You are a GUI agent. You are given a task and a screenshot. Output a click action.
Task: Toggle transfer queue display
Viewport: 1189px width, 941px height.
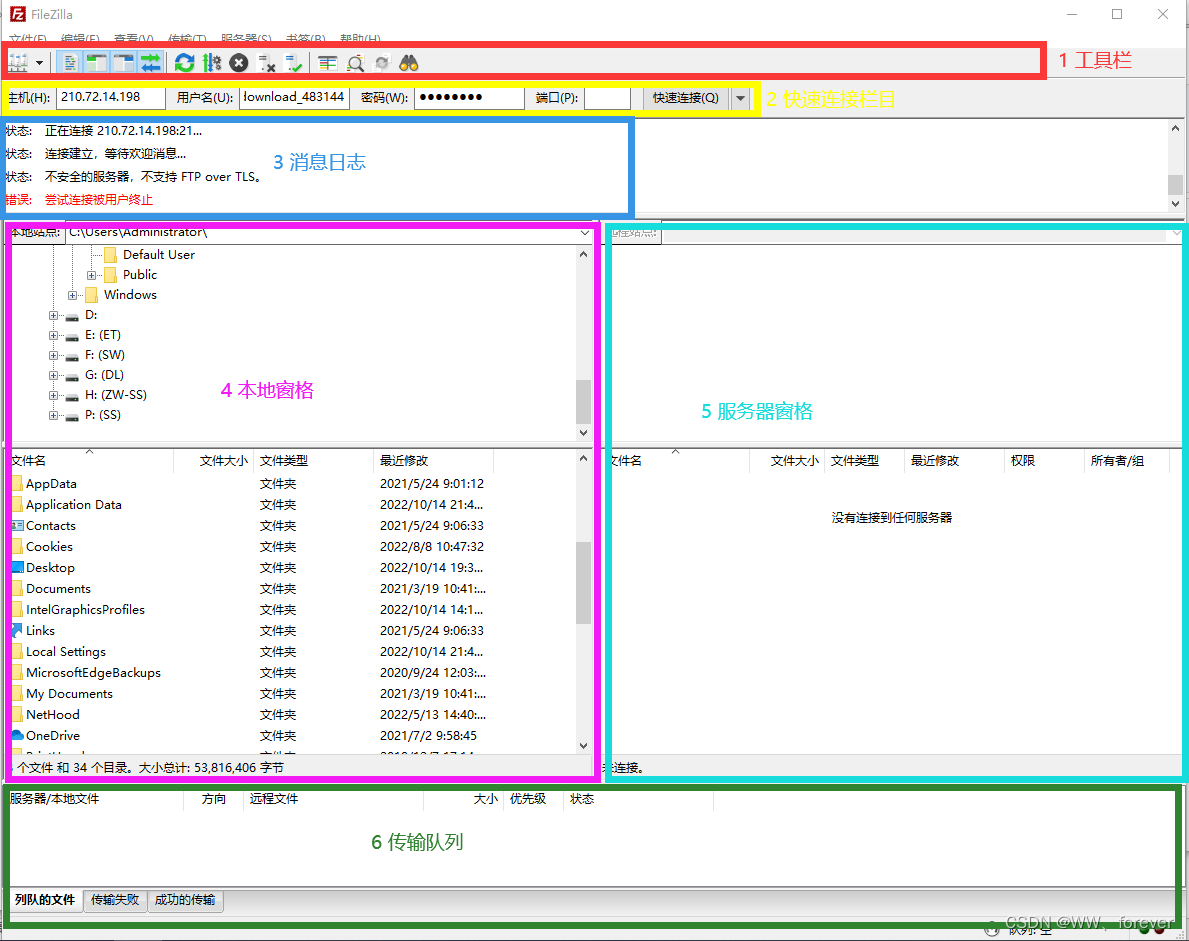(151, 62)
